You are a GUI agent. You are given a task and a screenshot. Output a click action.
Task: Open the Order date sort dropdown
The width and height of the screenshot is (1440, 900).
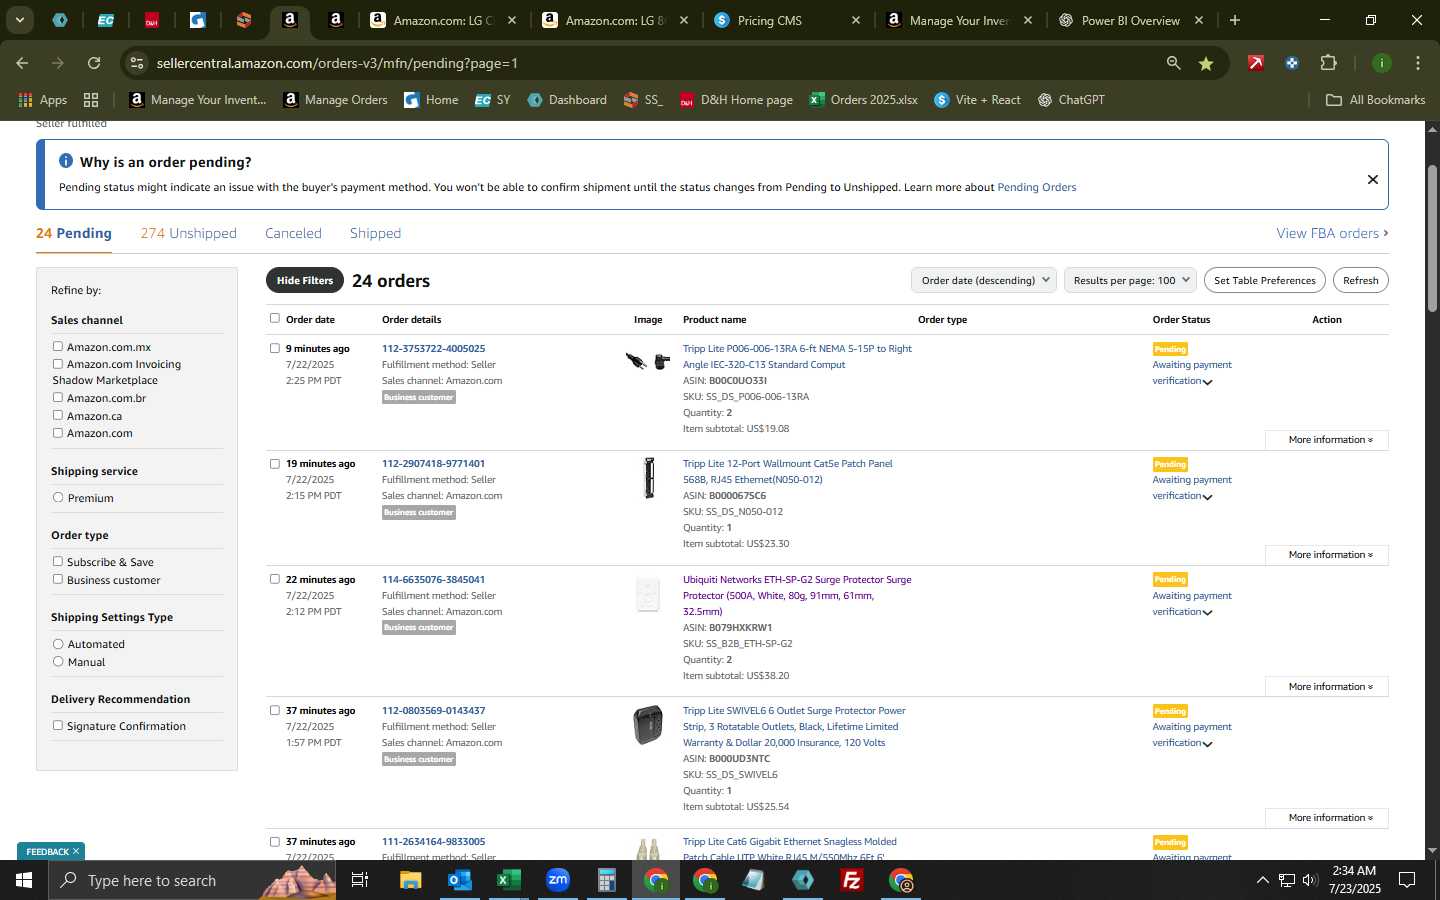click(x=984, y=280)
